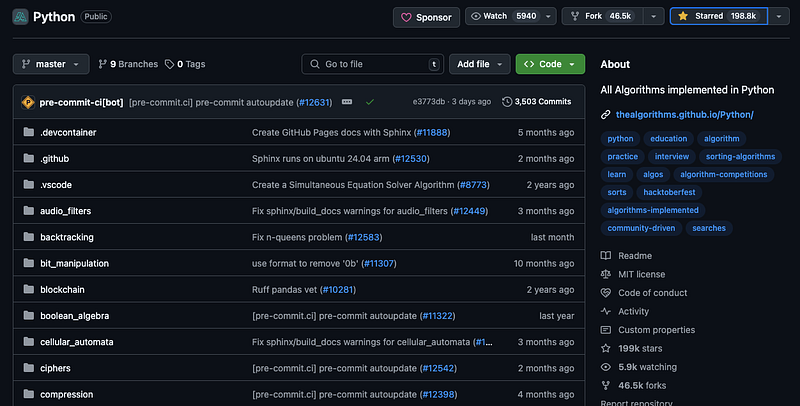This screenshot has height=406, width=800.
Task: Click the folder icon for audio_filters
Action: pyautogui.click(x=29, y=210)
